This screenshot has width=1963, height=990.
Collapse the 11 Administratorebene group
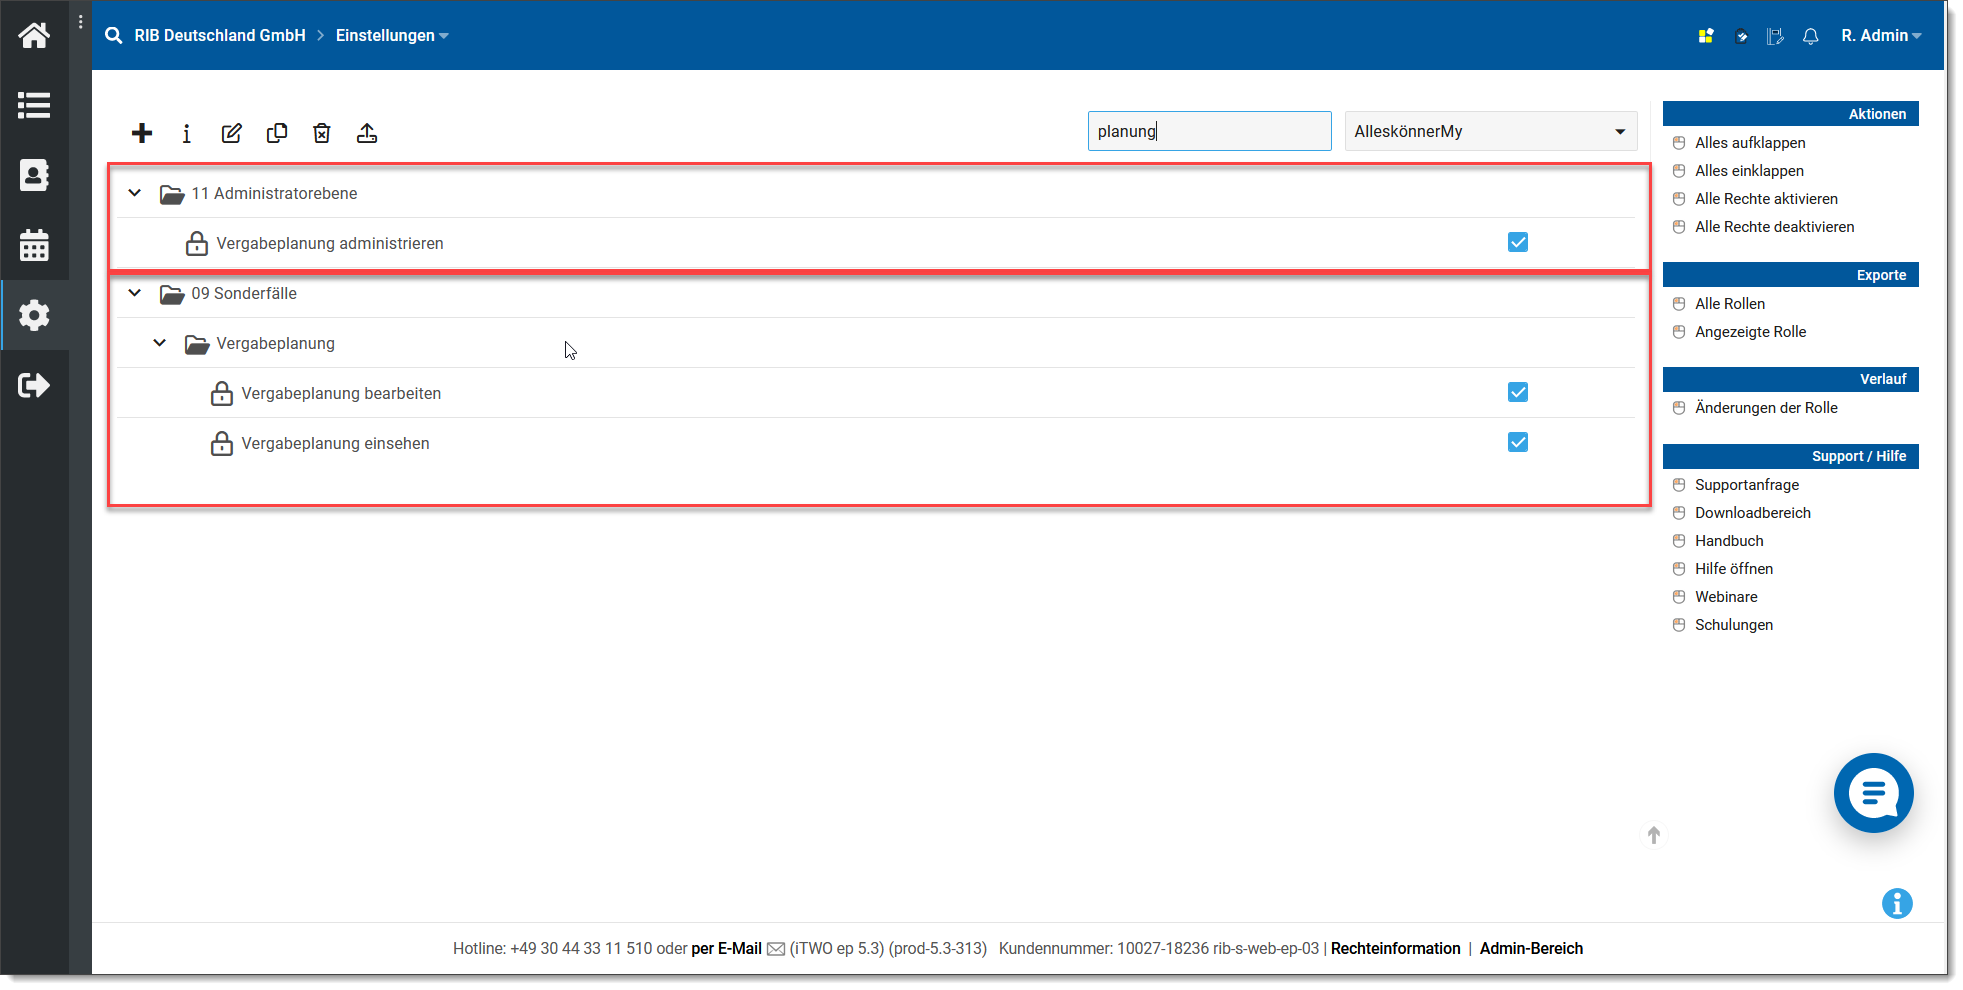pos(135,193)
